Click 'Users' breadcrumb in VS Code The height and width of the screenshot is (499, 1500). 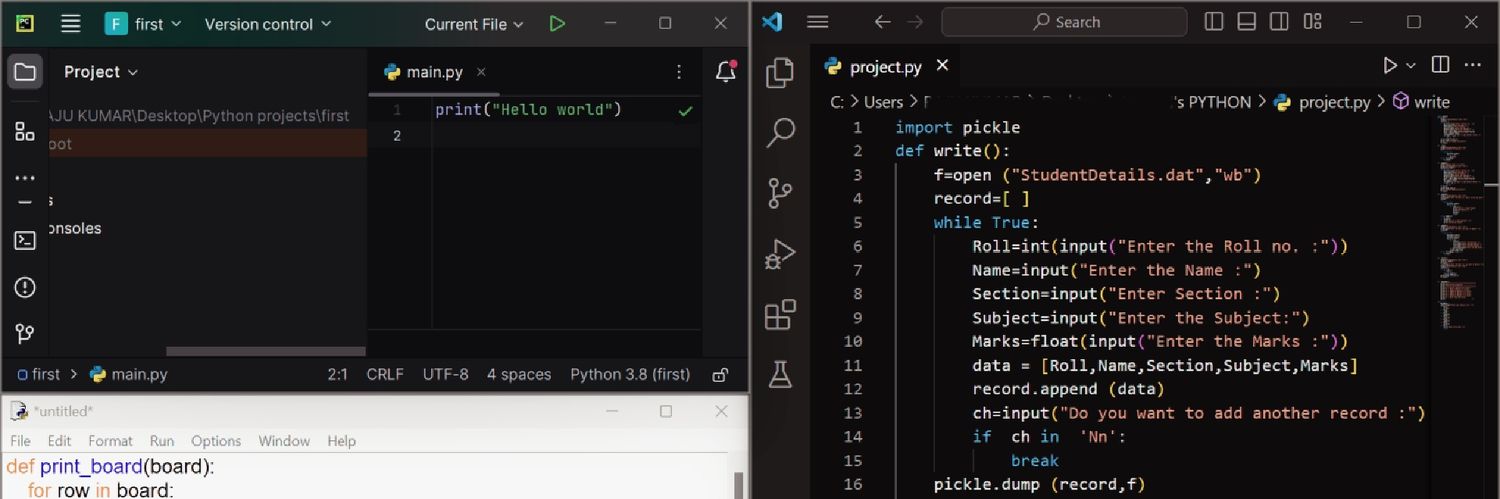click(883, 102)
